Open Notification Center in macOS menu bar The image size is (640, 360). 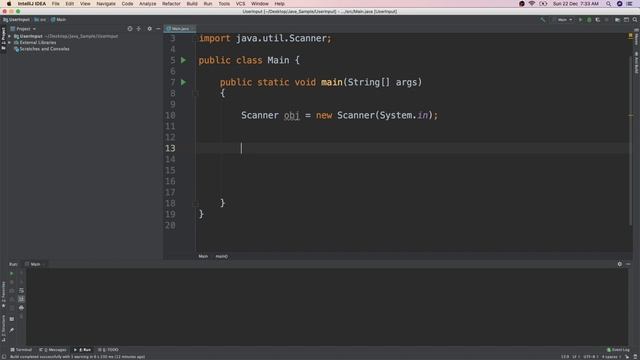[x=629, y=4]
